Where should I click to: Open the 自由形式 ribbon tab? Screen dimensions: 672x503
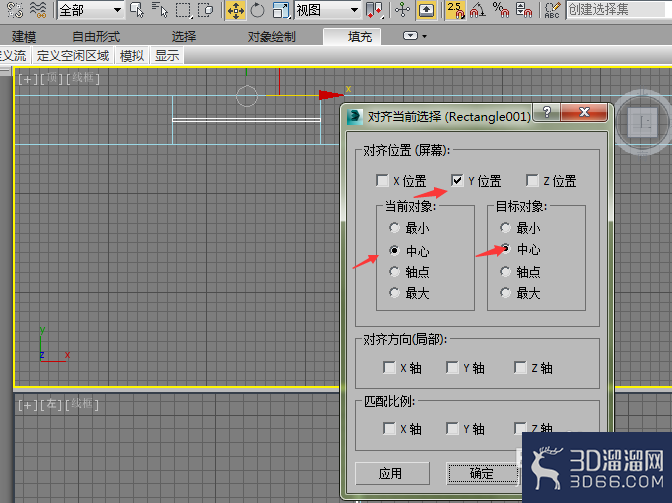(x=96, y=37)
